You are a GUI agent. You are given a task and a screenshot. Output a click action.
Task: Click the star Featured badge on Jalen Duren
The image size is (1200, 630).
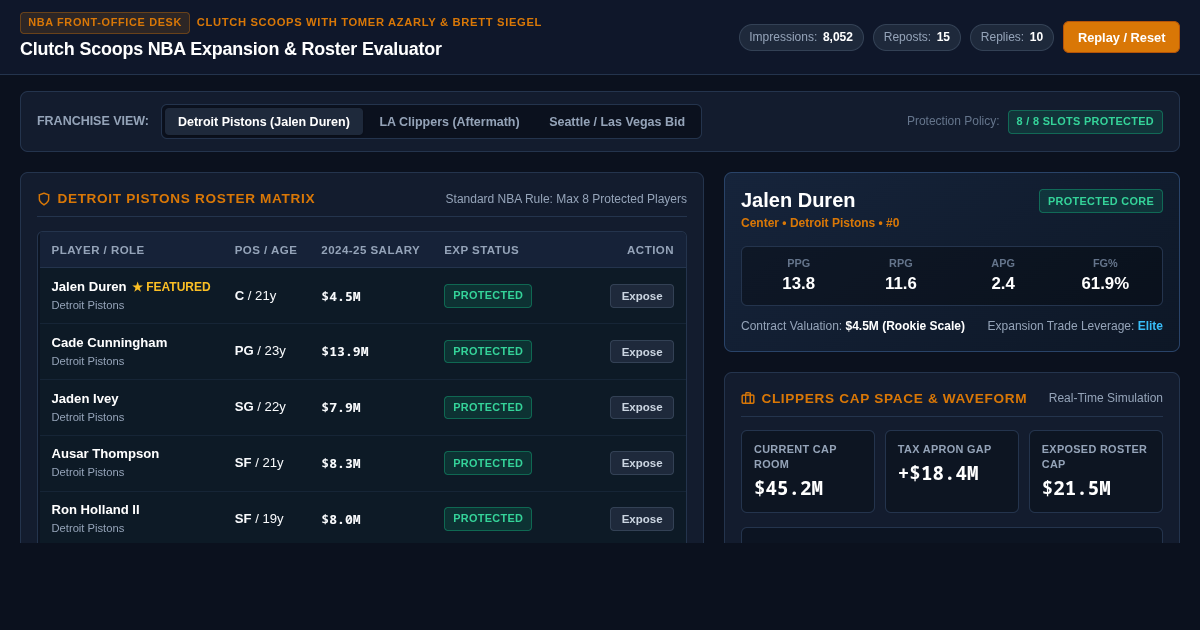[x=171, y=287]
